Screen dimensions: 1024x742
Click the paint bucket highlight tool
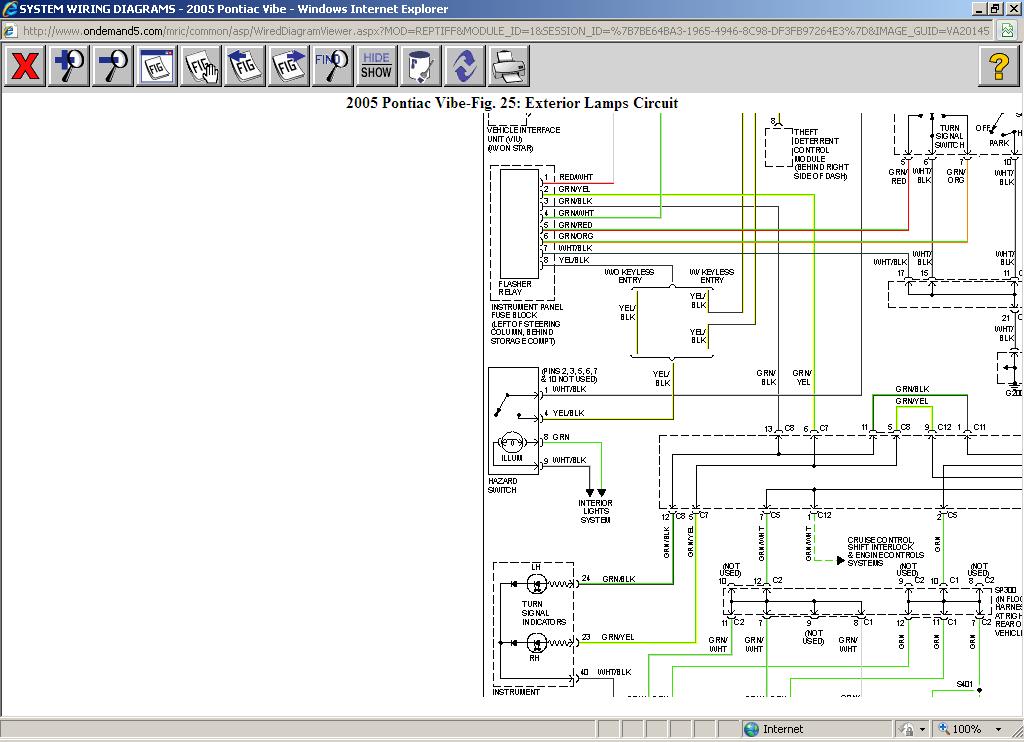[x=420, y=67]
